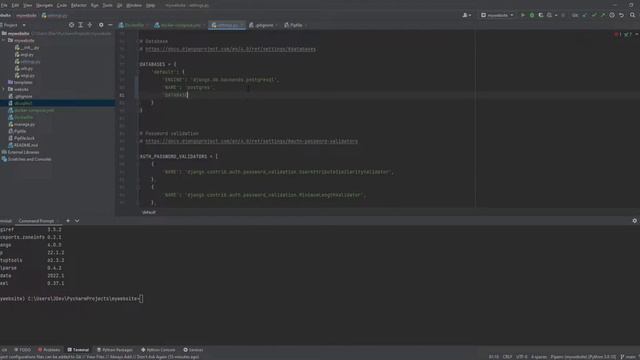640x360 pixels.
Task: Click the CRLF line separator status entry
Action: pos(507,357)
